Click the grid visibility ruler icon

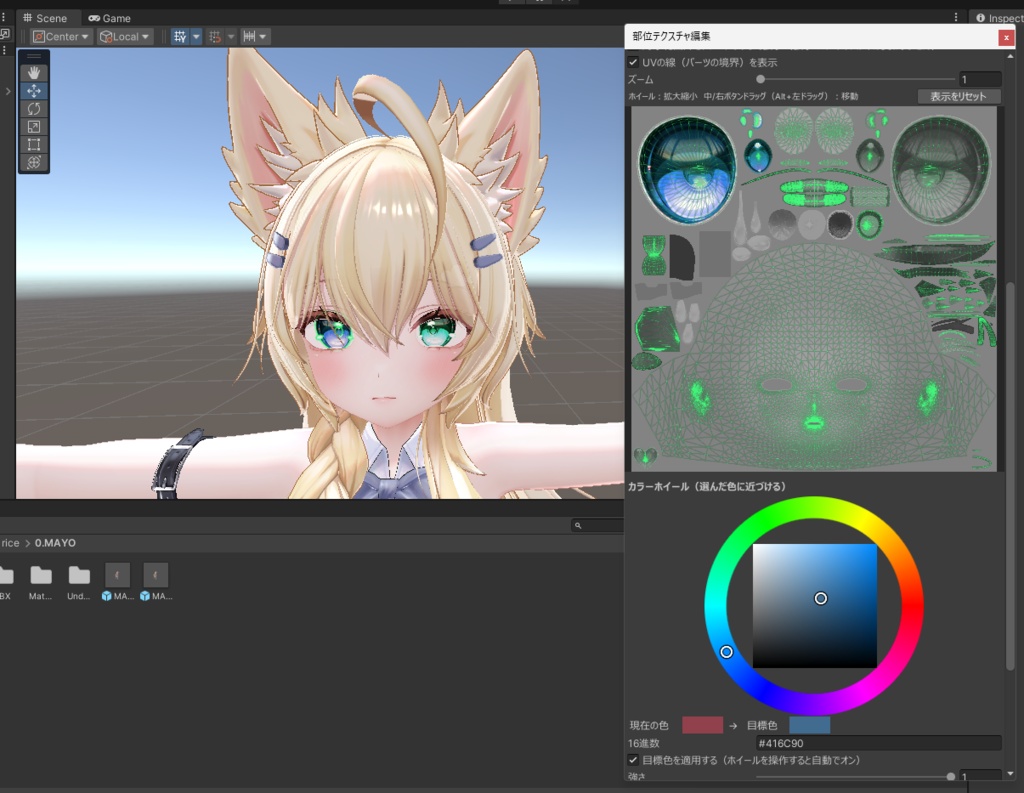pyautogui.click(x=249, y=37)
